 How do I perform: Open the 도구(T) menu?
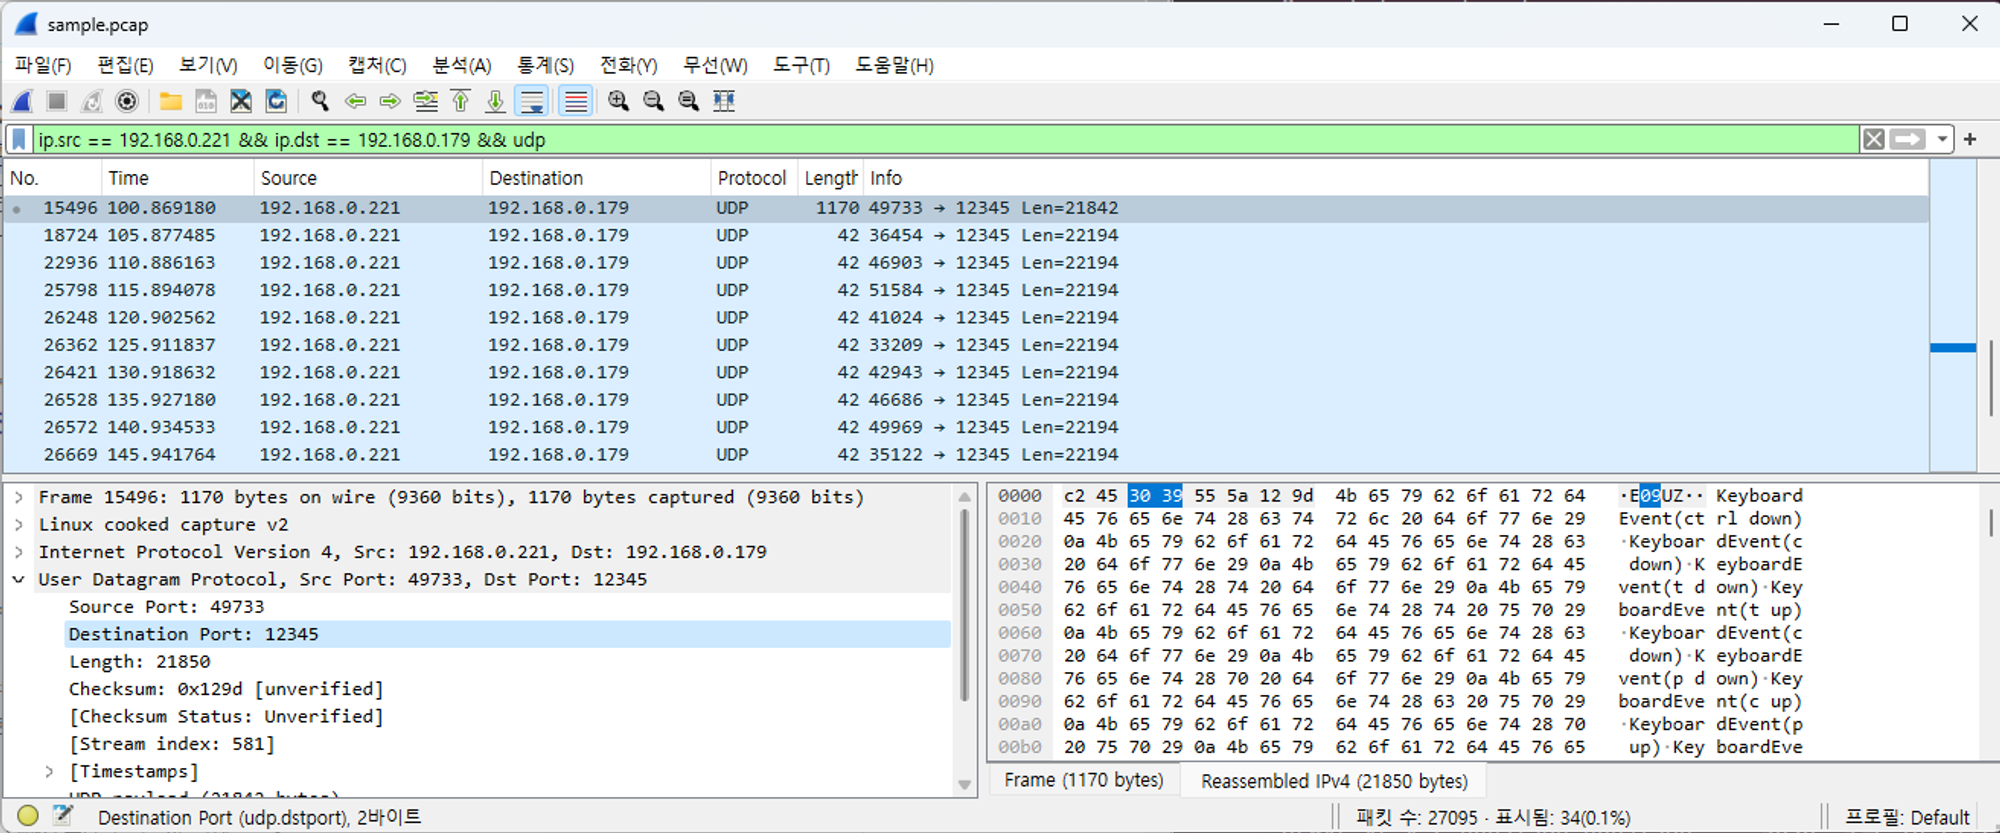[801, 65]
